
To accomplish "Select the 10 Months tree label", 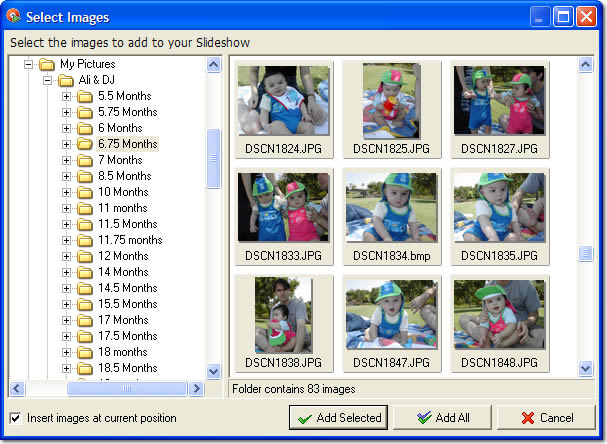I will (x=123, y=192).
